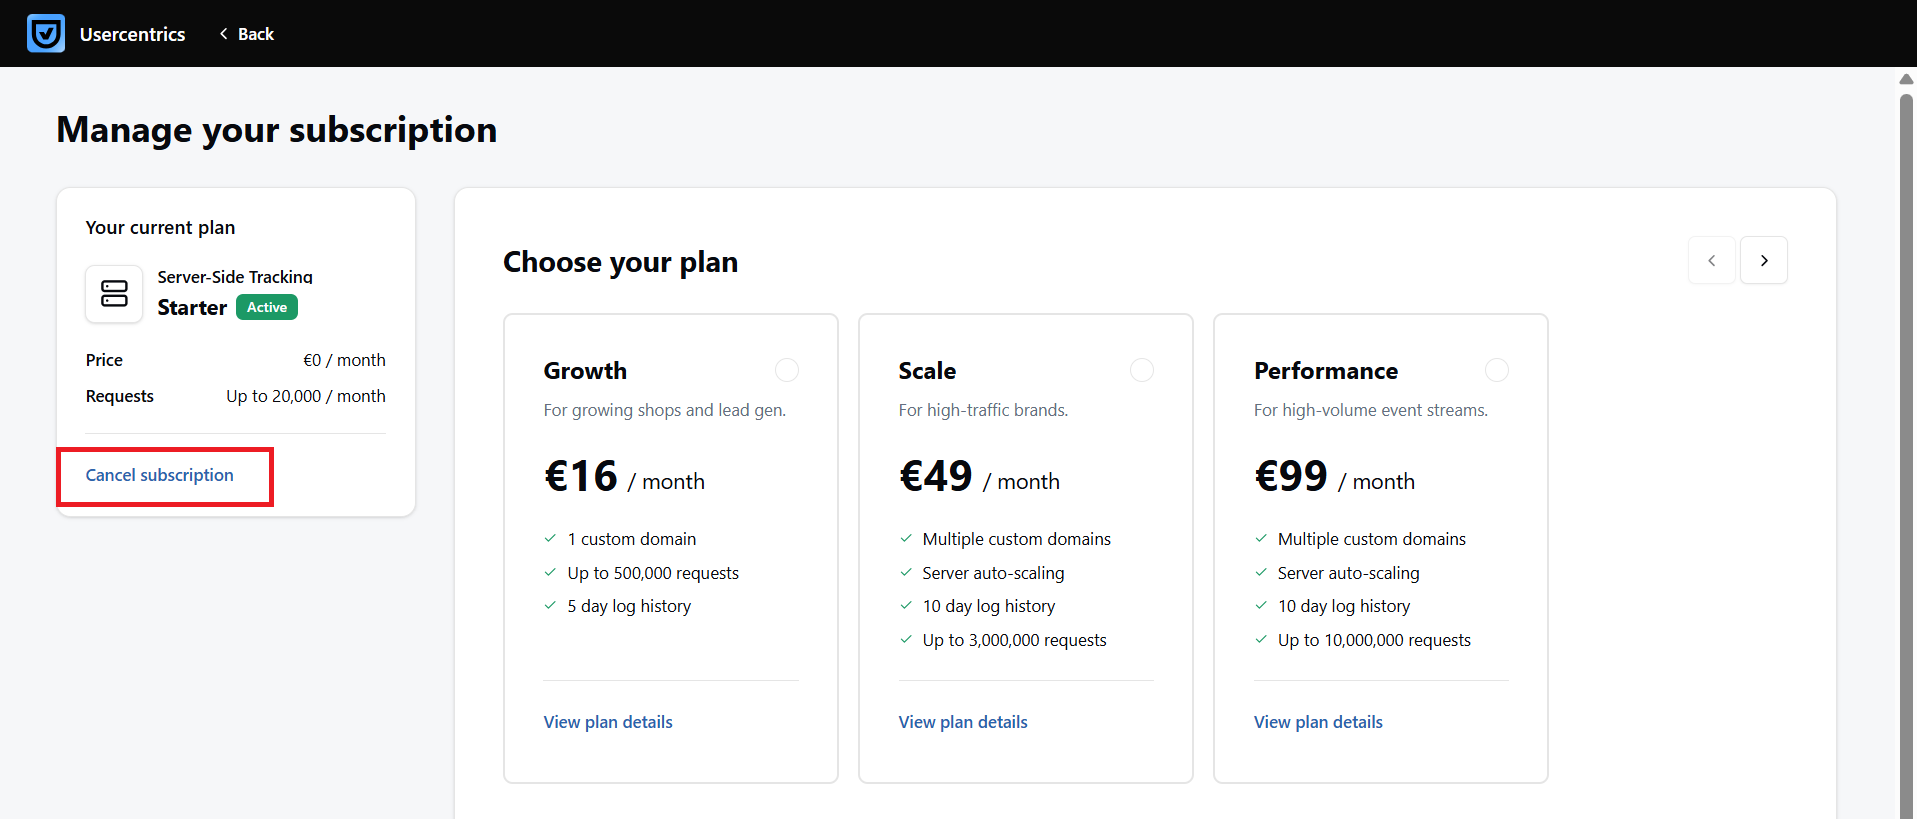Select the Growth plan radio button
Viewport: 1917px width, 819px height.
(x=787, y=370)
